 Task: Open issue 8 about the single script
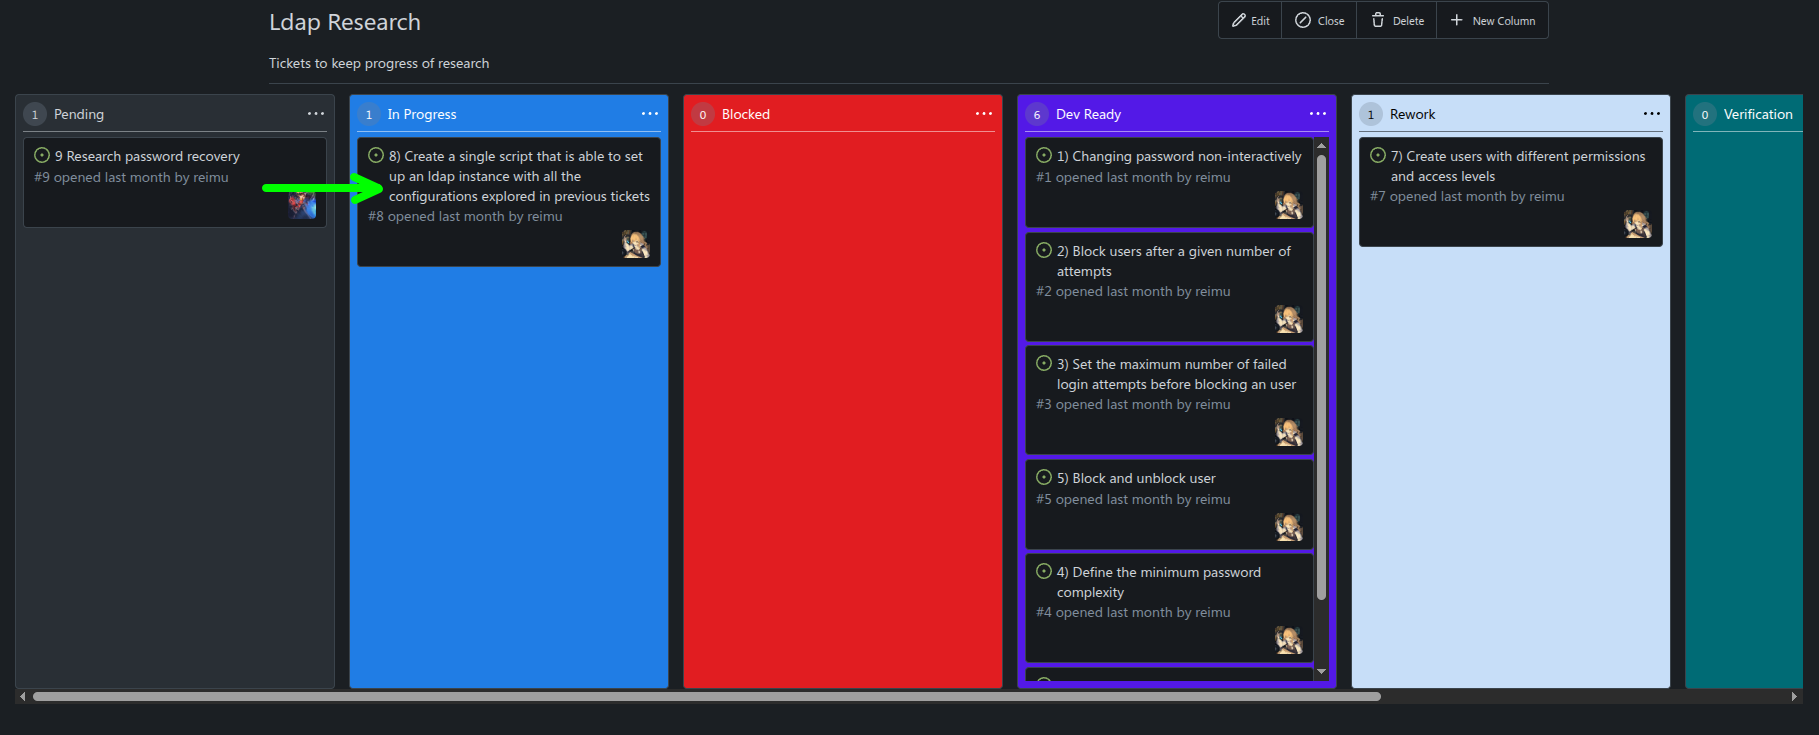point(518,176)
